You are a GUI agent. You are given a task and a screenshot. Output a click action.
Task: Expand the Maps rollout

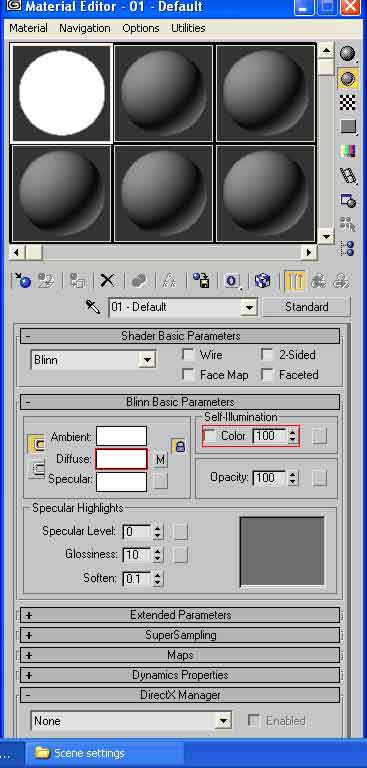coord(180,655)
